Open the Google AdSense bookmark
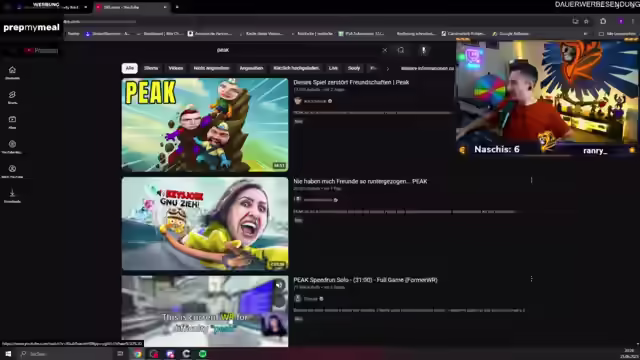Viewport: 640px width, 360px height. (510, 34)
